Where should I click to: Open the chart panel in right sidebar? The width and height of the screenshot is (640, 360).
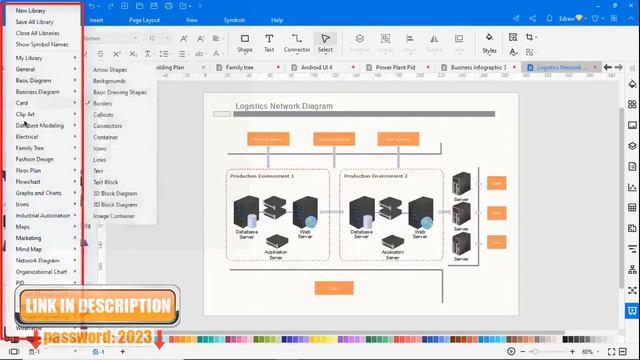pos(632,187)
